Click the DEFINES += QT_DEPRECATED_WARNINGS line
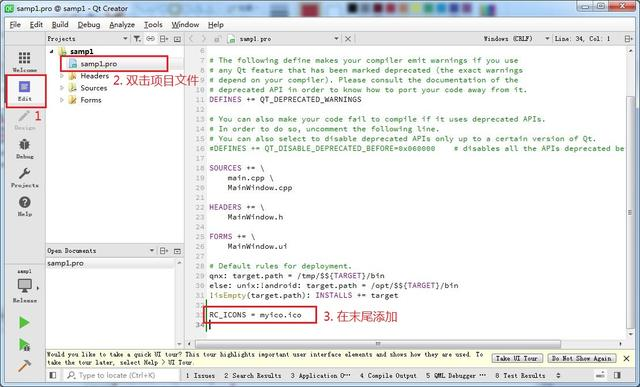 click(285, 100)
